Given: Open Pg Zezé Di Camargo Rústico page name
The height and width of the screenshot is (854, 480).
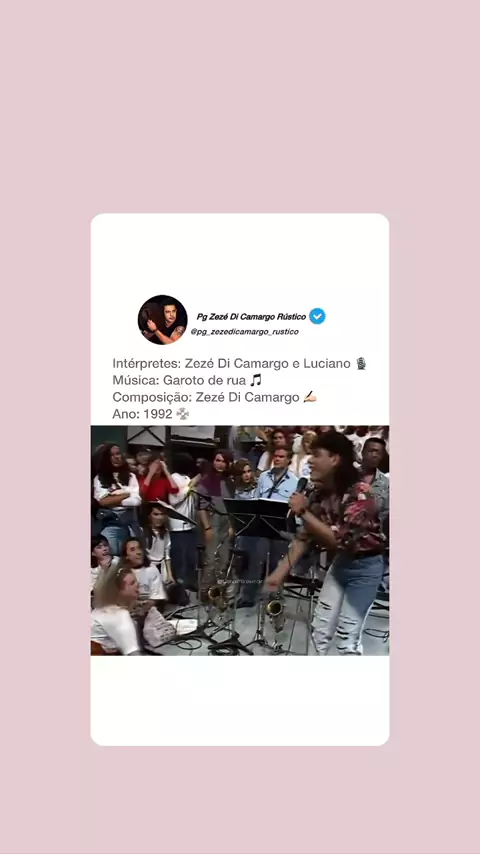Looking at the screenshot, I should [x=251, y=316].
